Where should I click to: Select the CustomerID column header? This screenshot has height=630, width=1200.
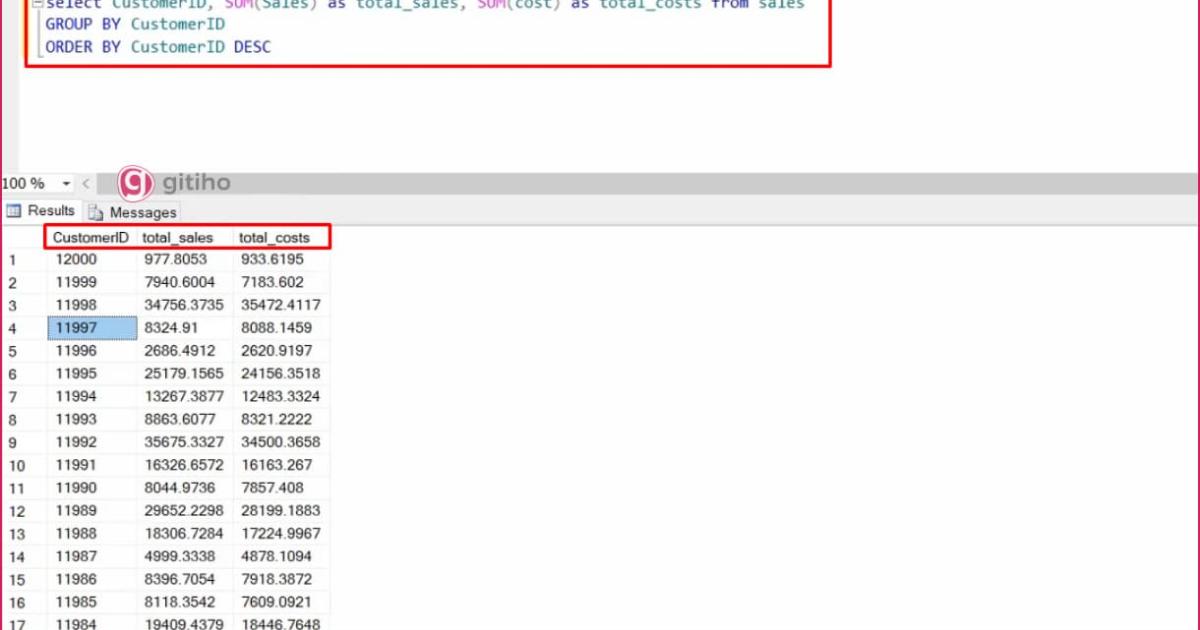(91, 238)
